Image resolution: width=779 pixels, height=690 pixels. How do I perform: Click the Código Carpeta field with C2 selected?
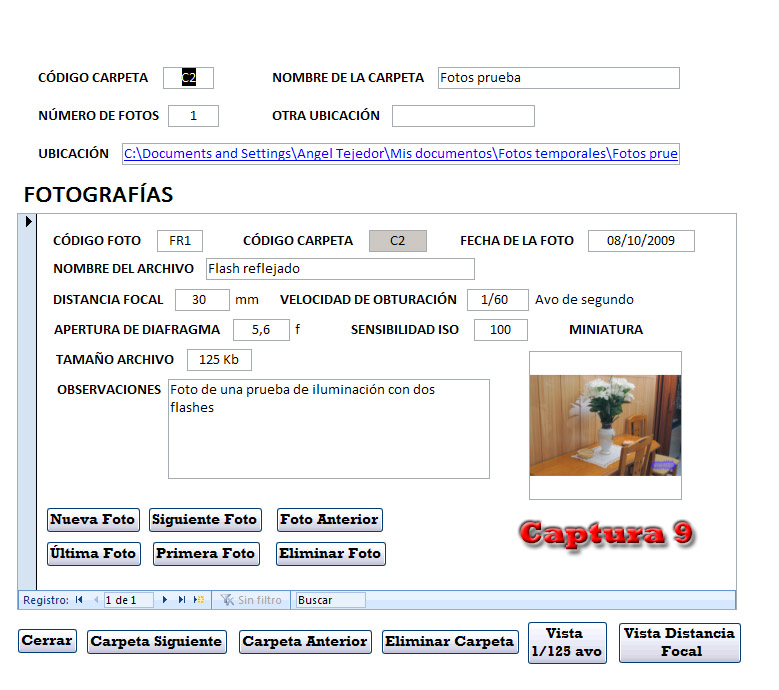188,78
